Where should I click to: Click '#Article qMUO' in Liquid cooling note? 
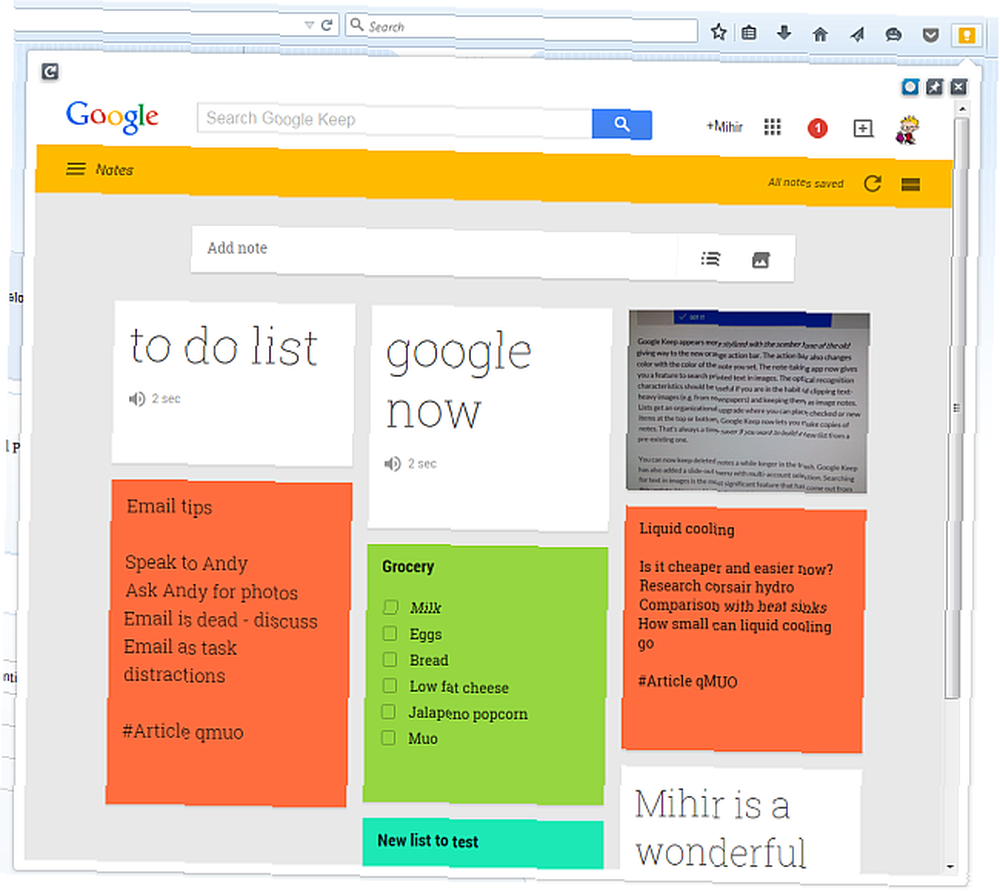point(688,681)
